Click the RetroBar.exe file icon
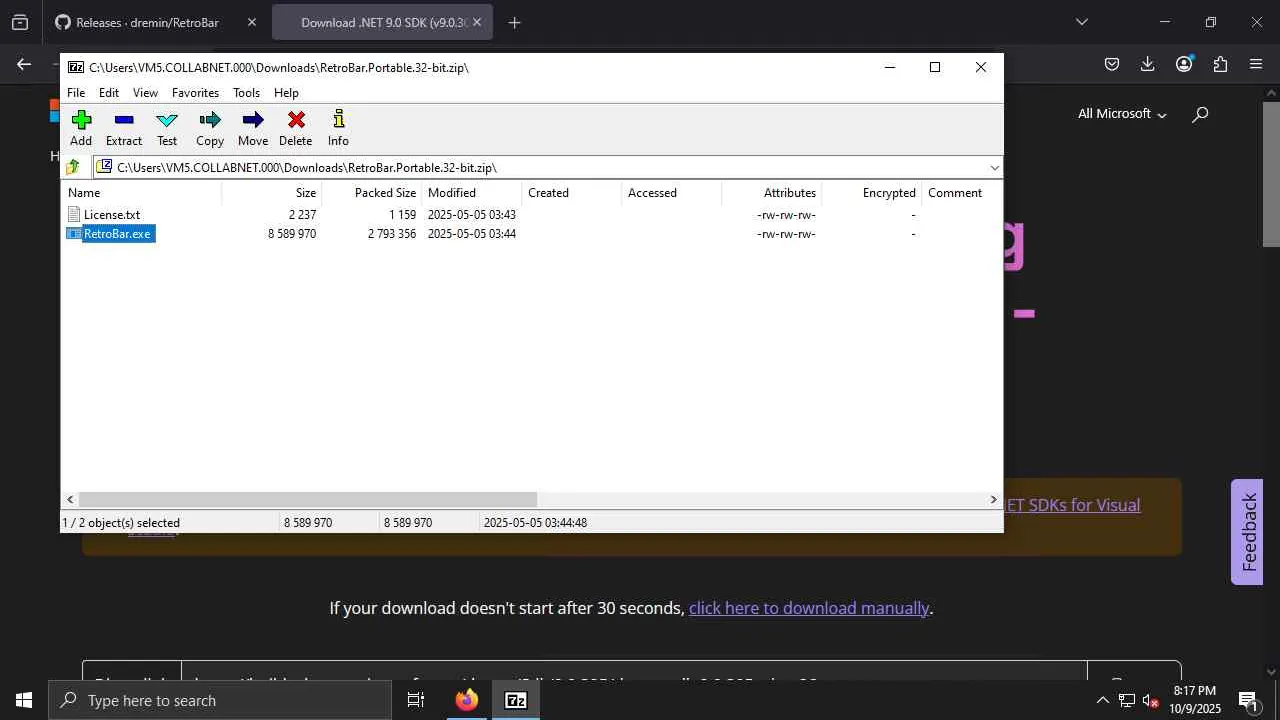This screenshot has height=720, width=1280. click(74, 234)
